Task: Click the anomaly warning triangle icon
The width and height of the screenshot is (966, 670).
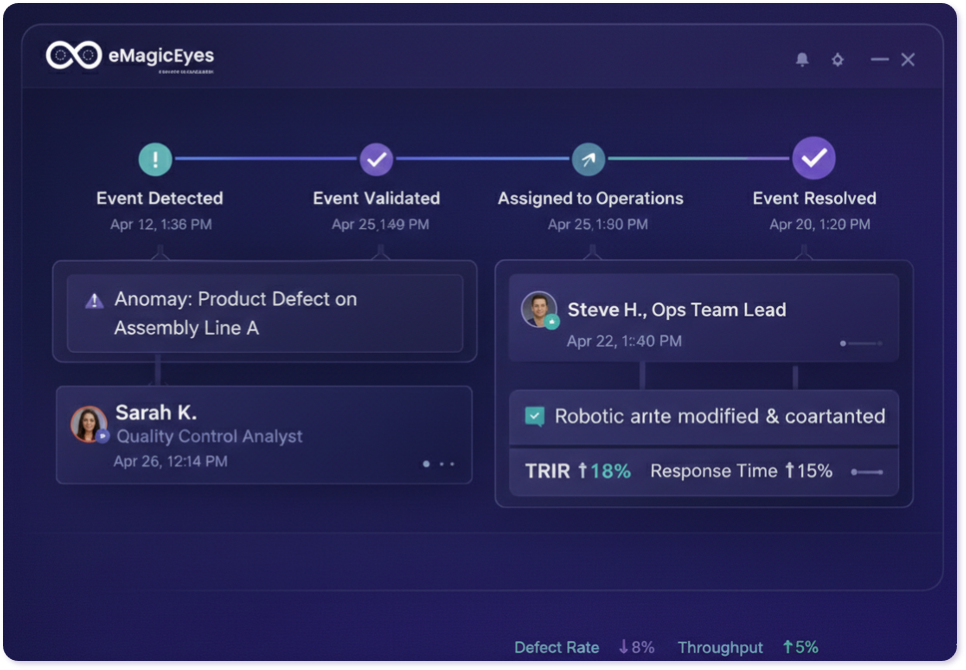Action: (96, 299)
